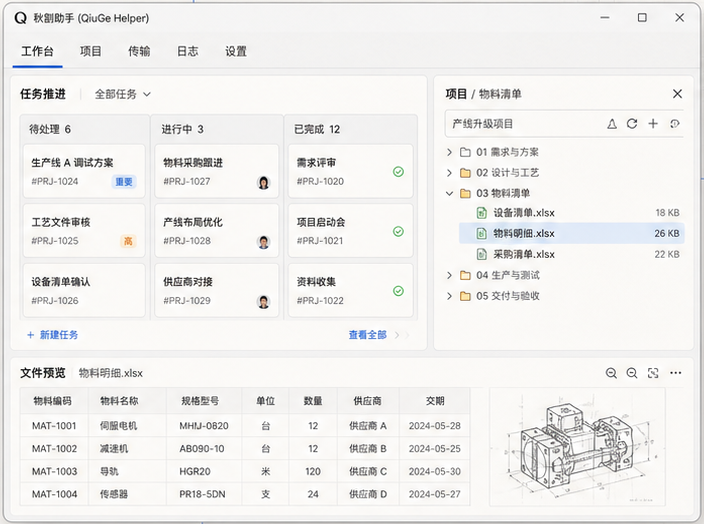
Task: Click the 项目 breadcrumb in right panel
Action: click(456, 94)
